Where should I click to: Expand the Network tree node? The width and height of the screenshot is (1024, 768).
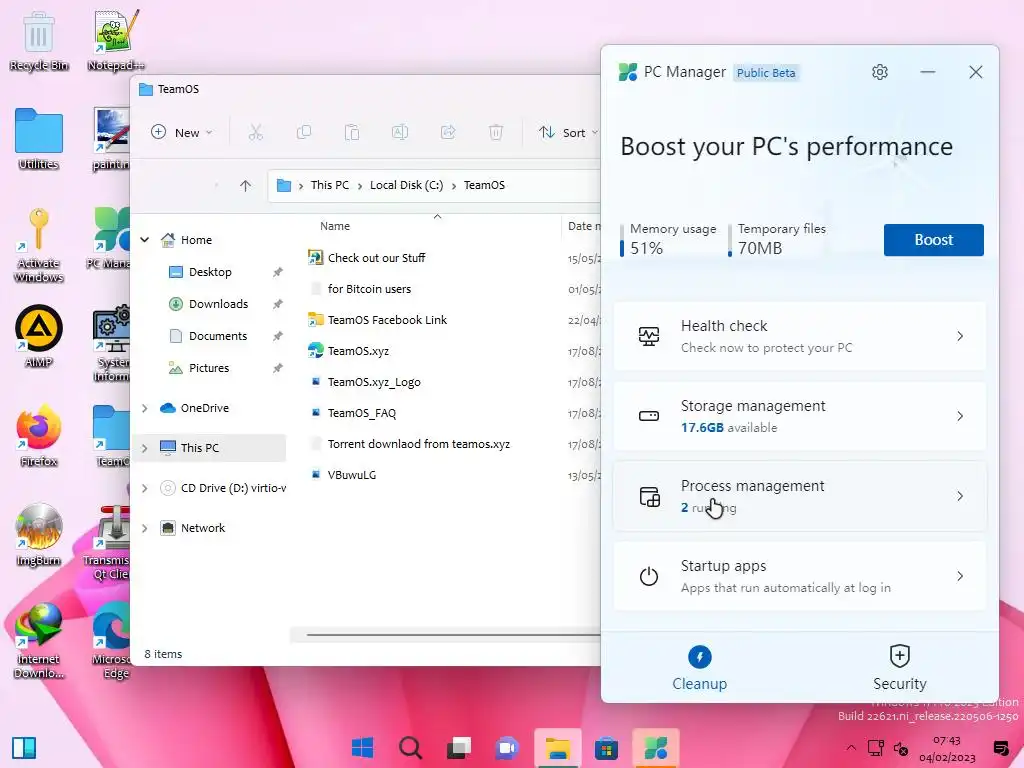(x=144, y=528)
